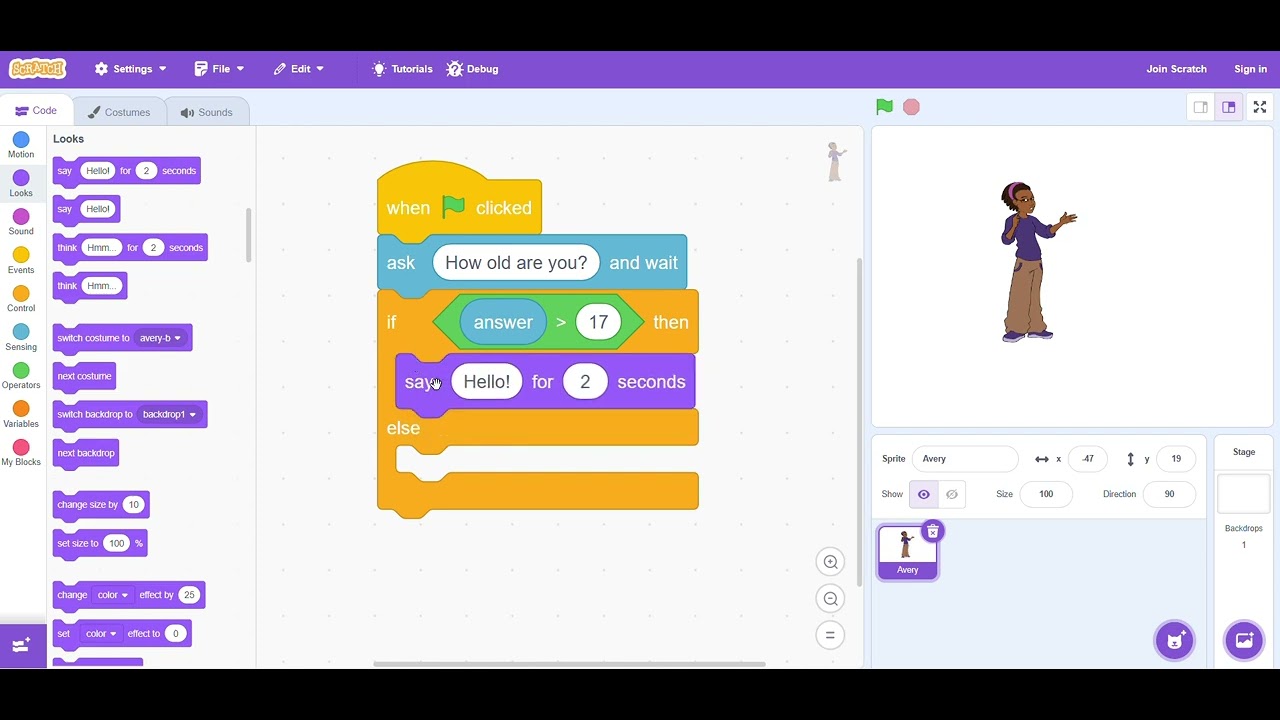1280x720 pixels.
Task: Click the next costume palette block
Action: click(85, 376)
